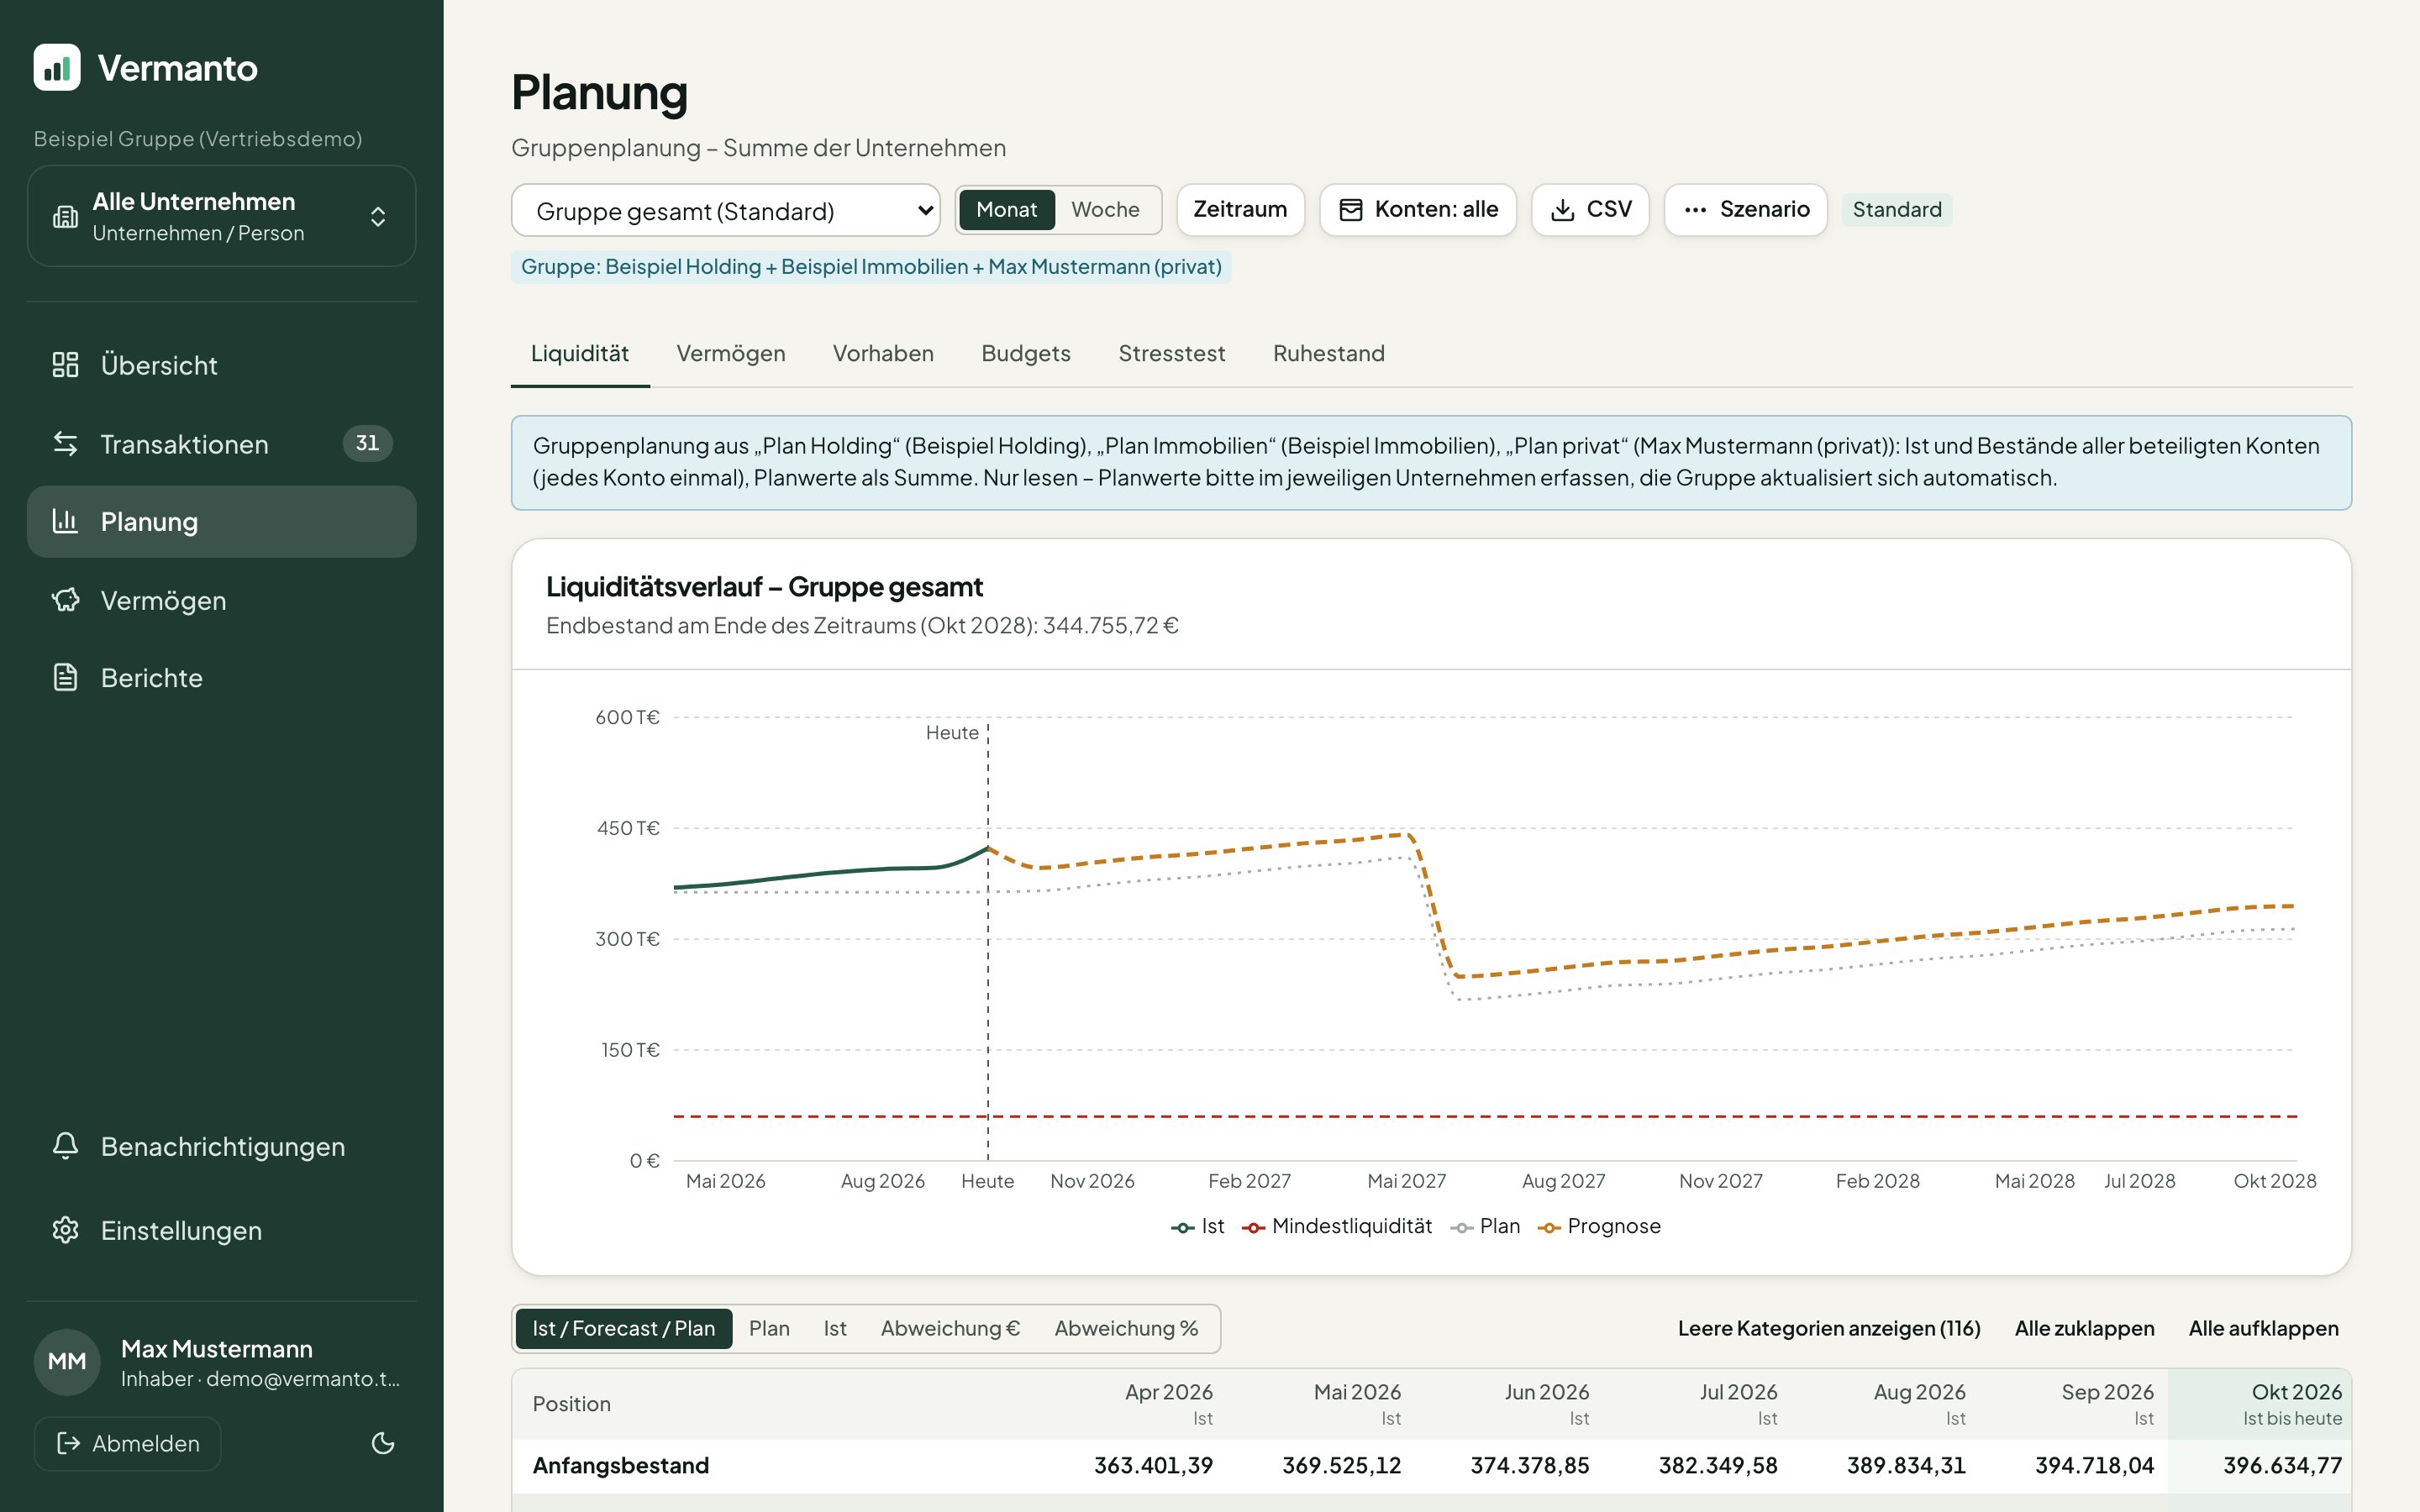2420x1512 pixels.
Task: Select the Ist table view
Action: tap(835, 1329)
